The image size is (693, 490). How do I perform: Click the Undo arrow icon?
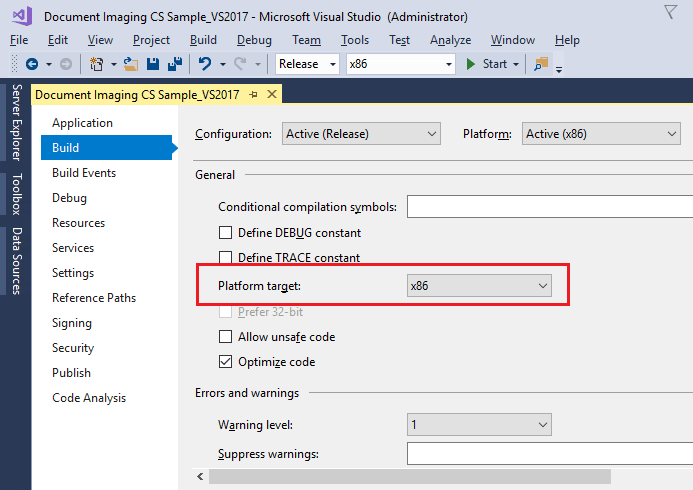click(205, 64)
